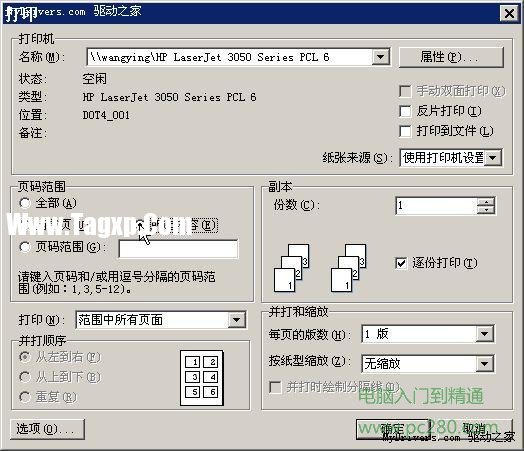Open the 按纸型缩放 scale to paper dropdown

pyautogui.click(x=485, y=363)
